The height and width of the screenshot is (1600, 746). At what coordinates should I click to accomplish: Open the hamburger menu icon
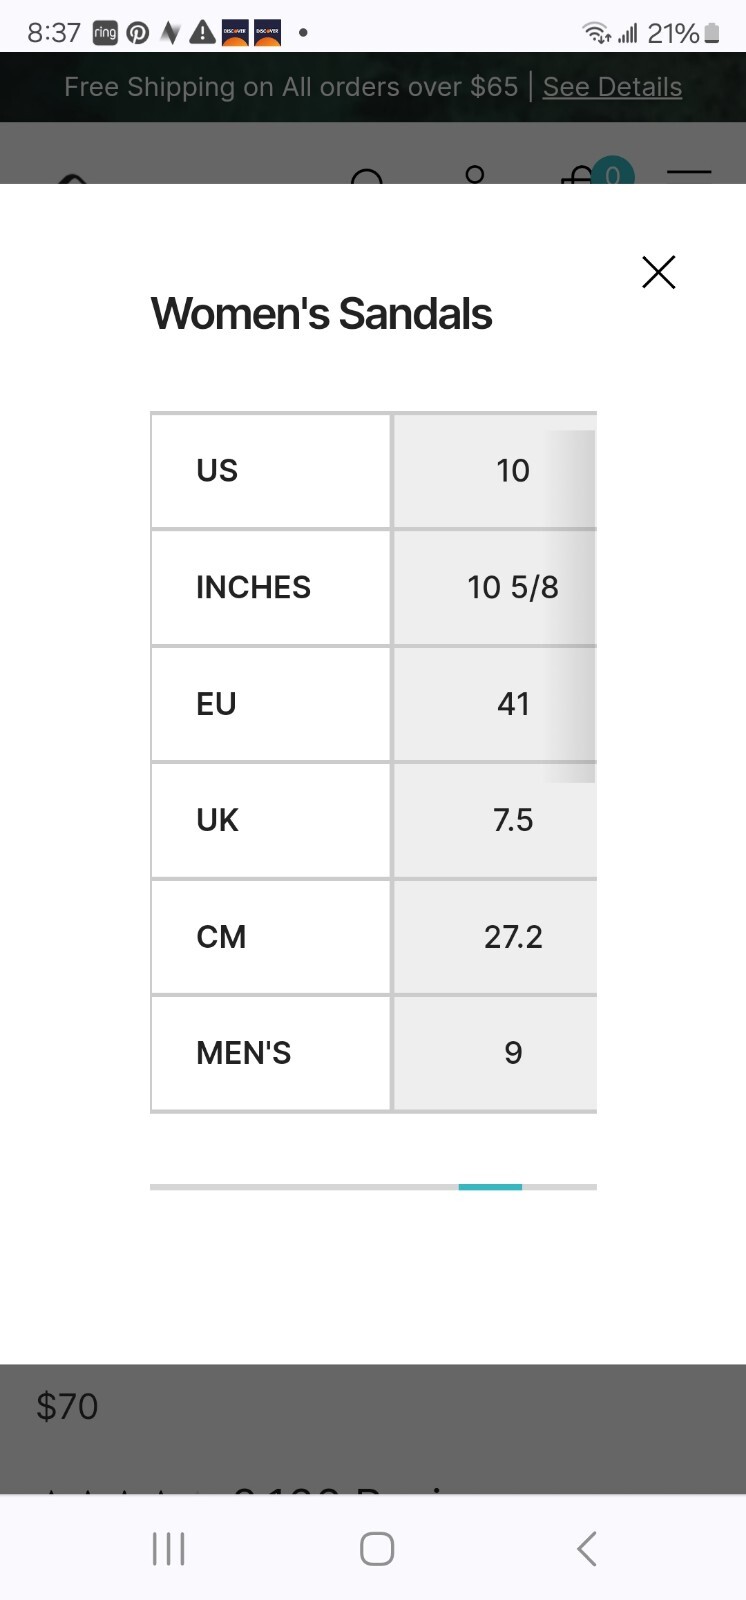click(689, 174)
